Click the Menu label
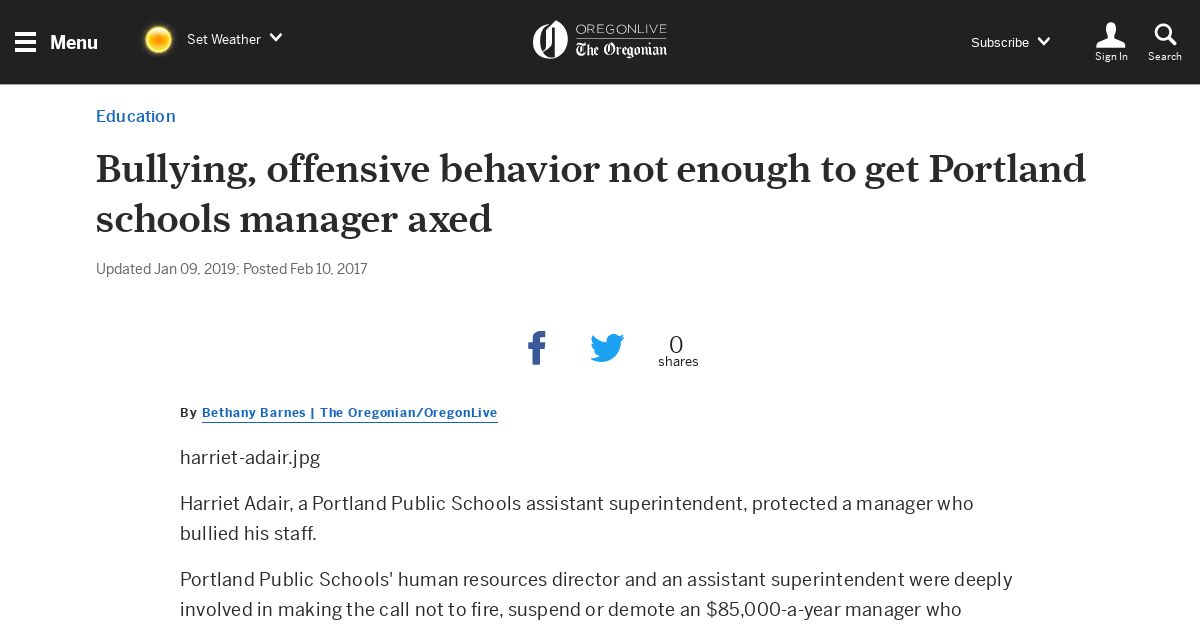The image size is (1200, 630). [x=74, y=42]
